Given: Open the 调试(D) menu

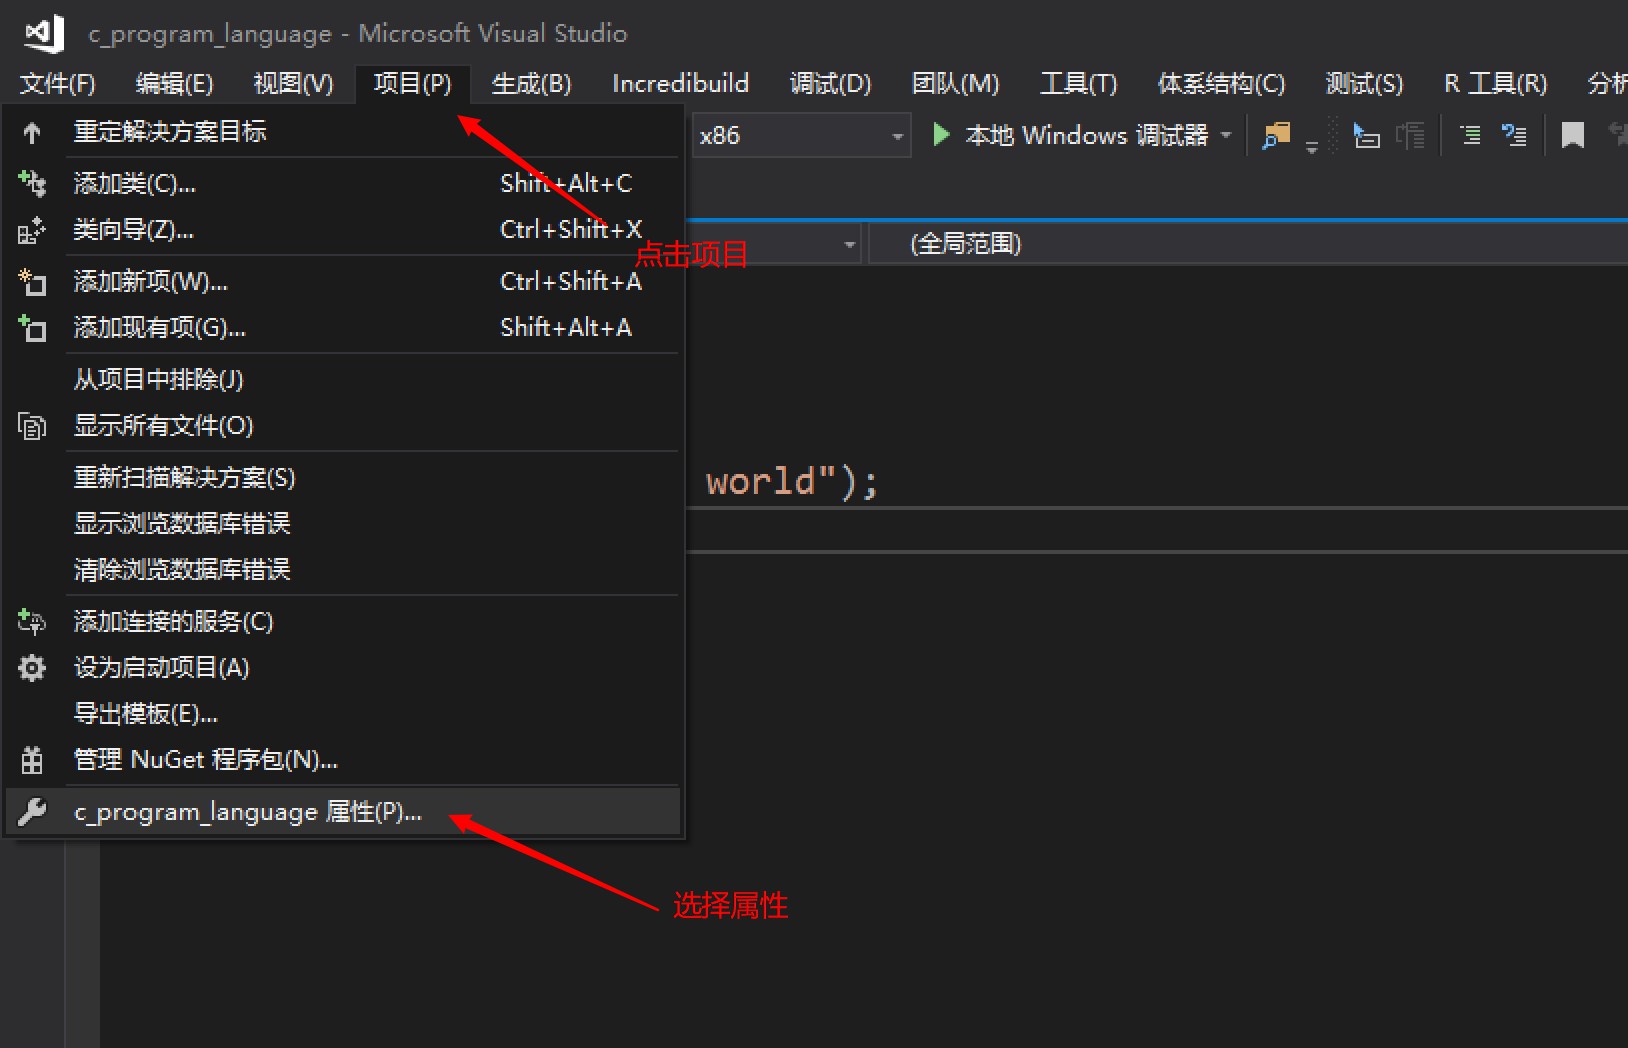Looking at the screenshot, I should pyautogui.click(x=830, y=83).
